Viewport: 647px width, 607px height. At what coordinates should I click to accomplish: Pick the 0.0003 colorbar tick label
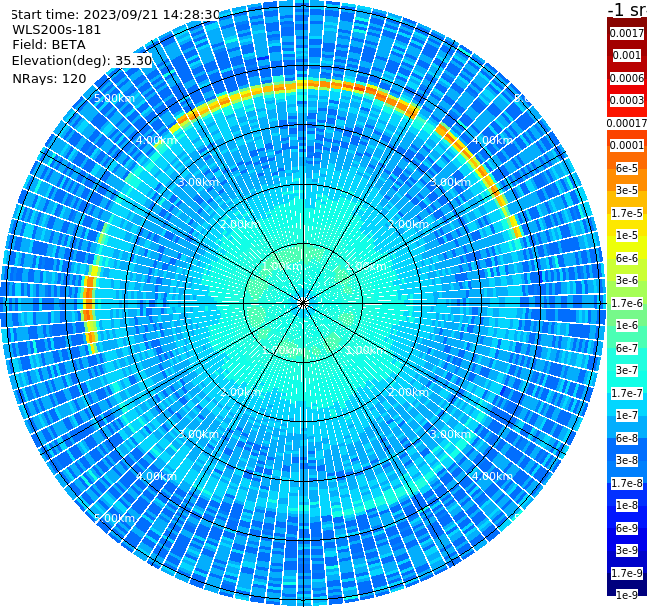tap(627, 100)
